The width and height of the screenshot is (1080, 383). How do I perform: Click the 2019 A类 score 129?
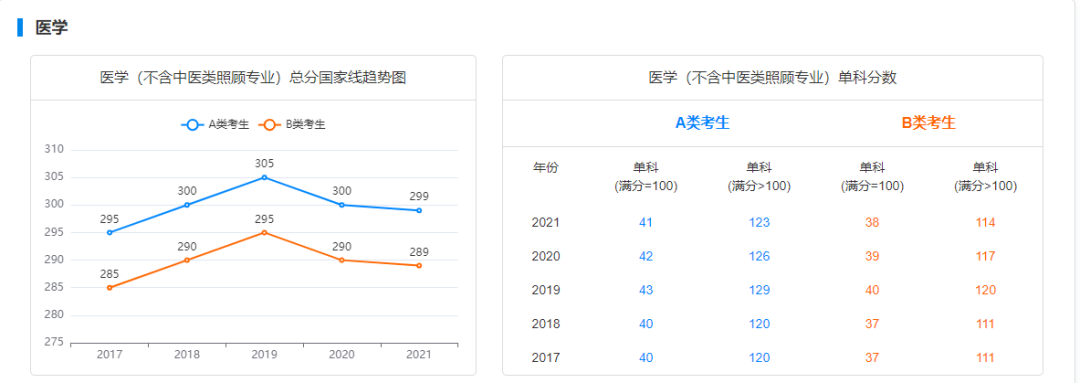tap(759, 290)
